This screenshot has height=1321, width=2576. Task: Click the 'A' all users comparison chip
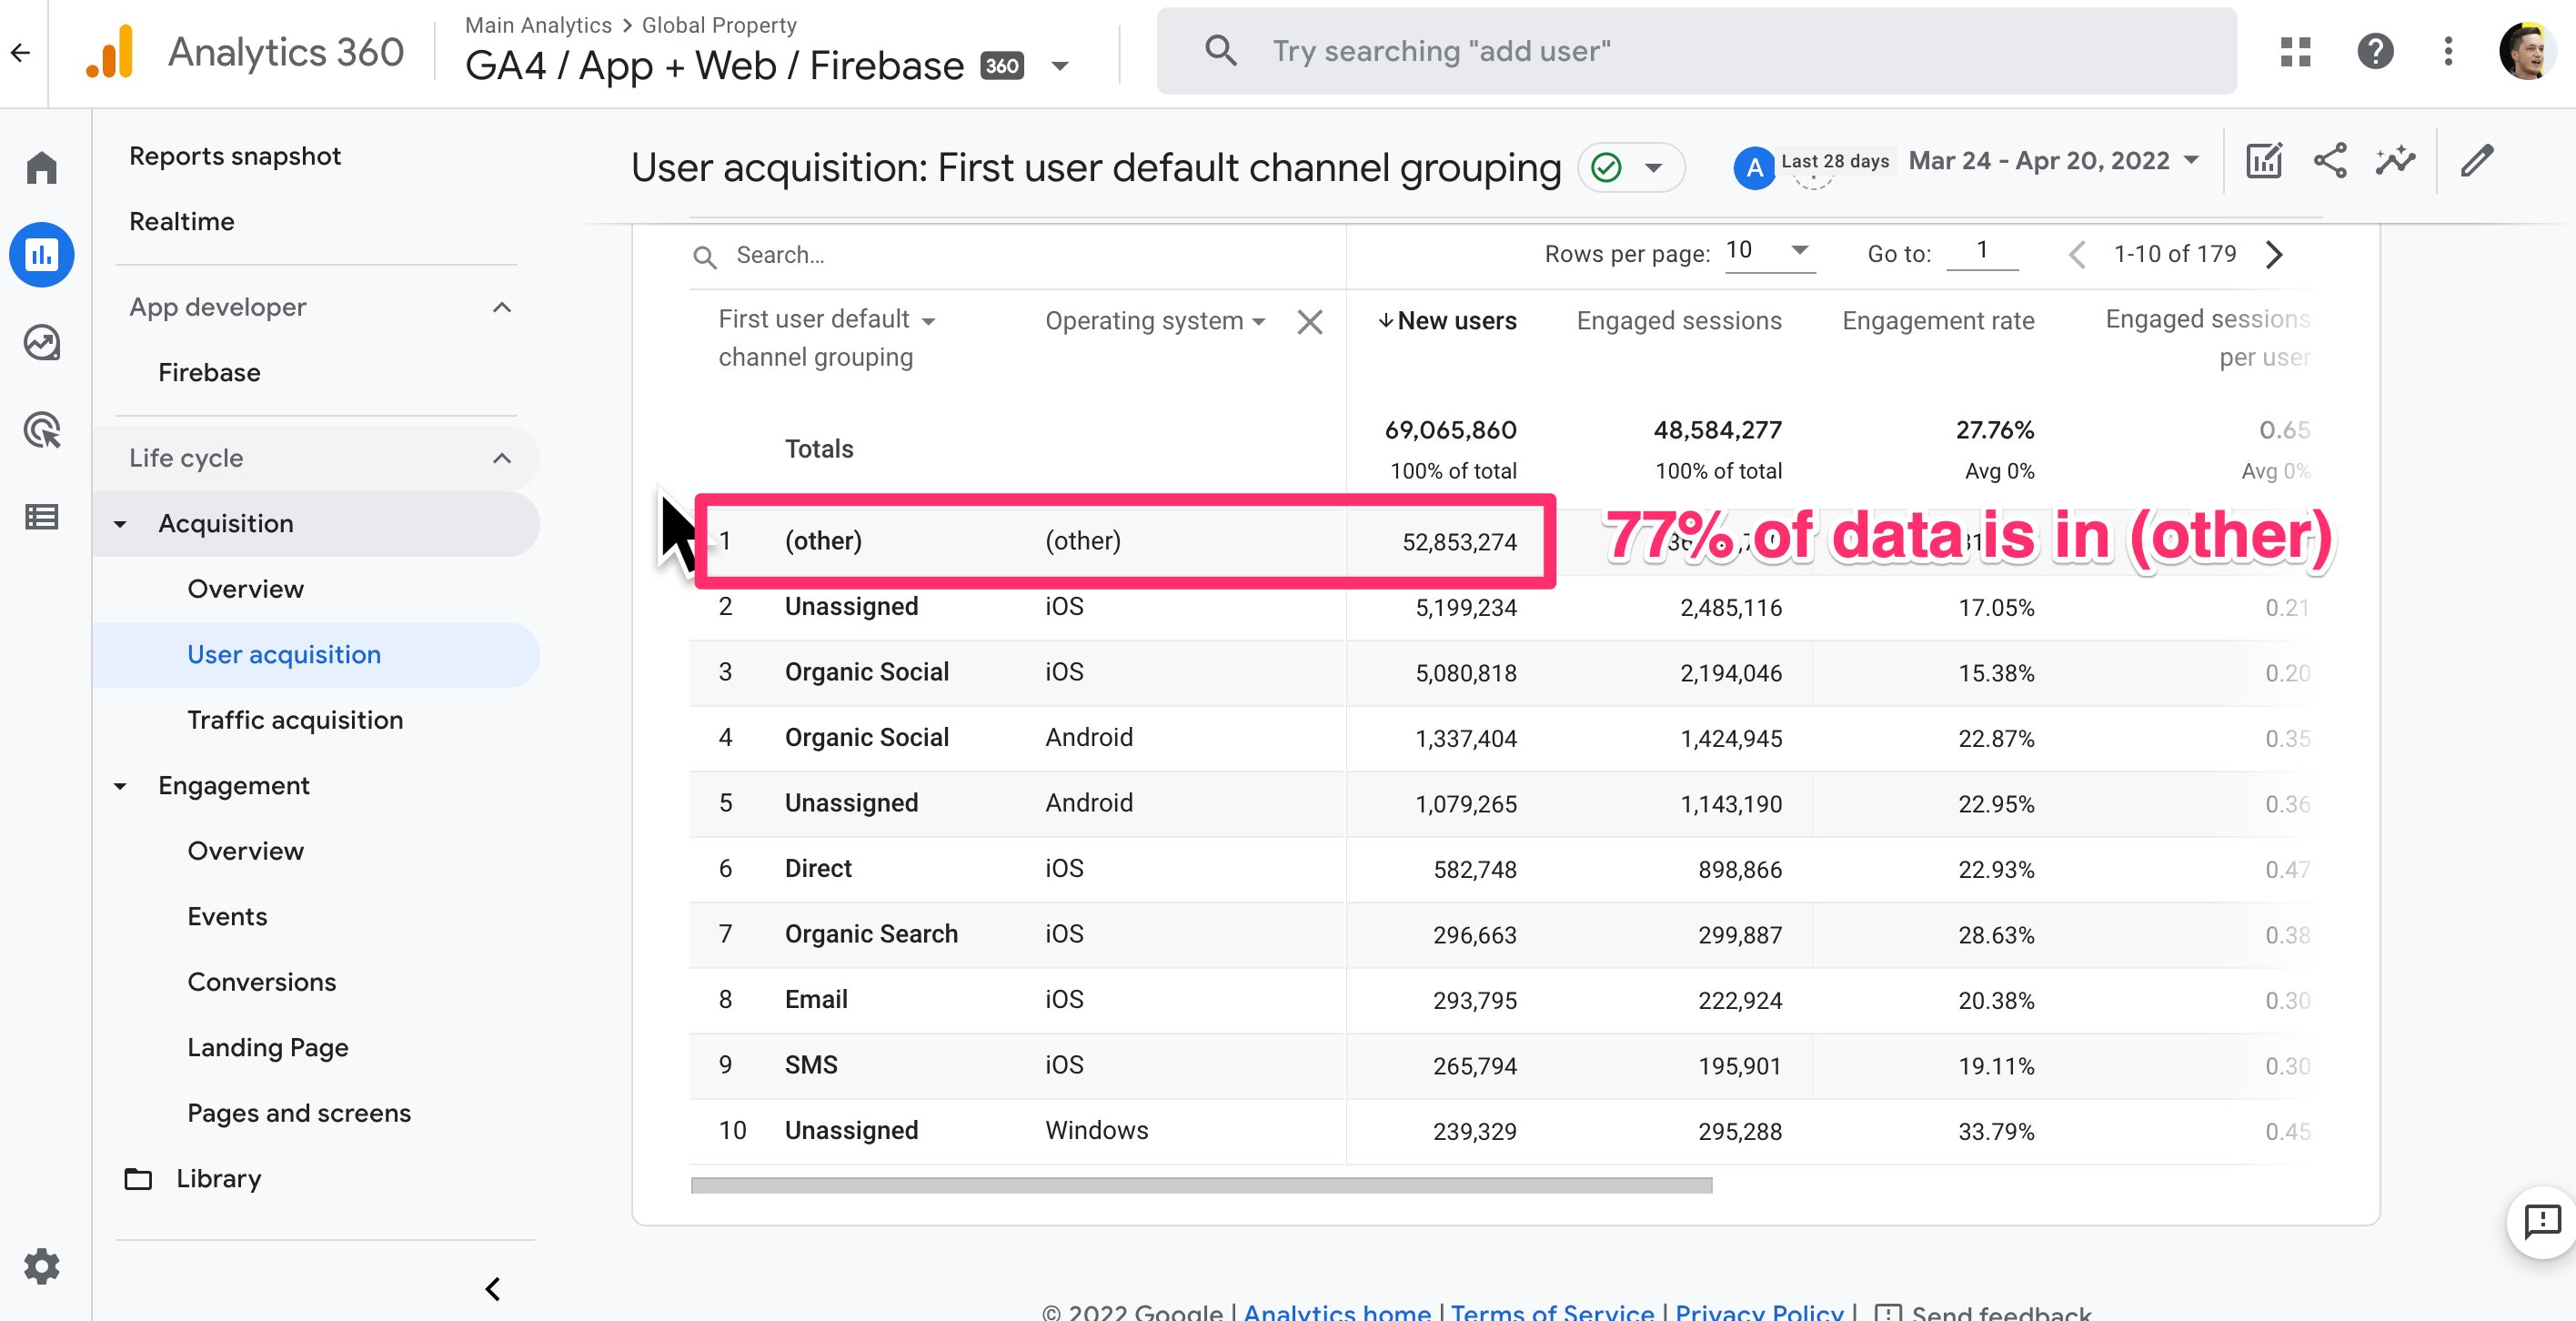pos(1754,168)
